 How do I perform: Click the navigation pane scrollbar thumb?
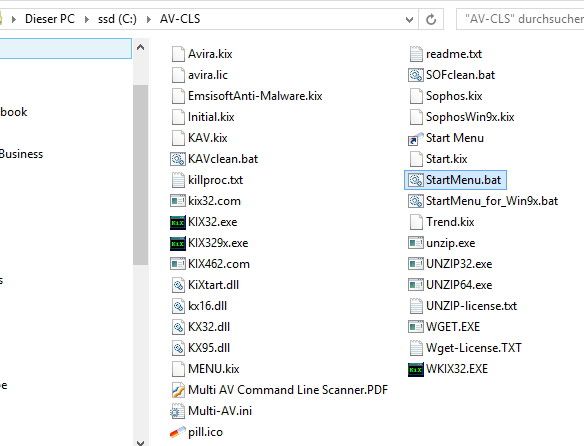coord(140,175)
